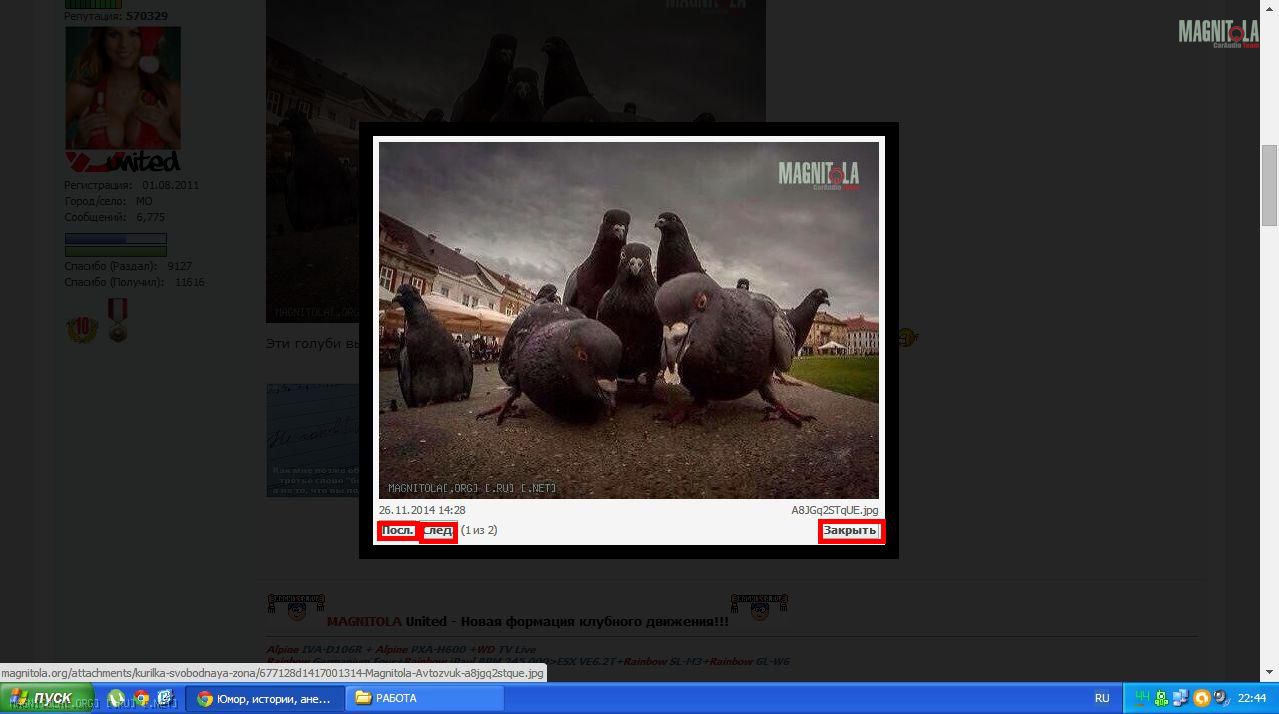Image resolution: width=1279 pixels, height=714 pixels.
Task: Click the signature emblem left of MAGNITOLA United
Action: pyautogui.click(x=297, y=607)
